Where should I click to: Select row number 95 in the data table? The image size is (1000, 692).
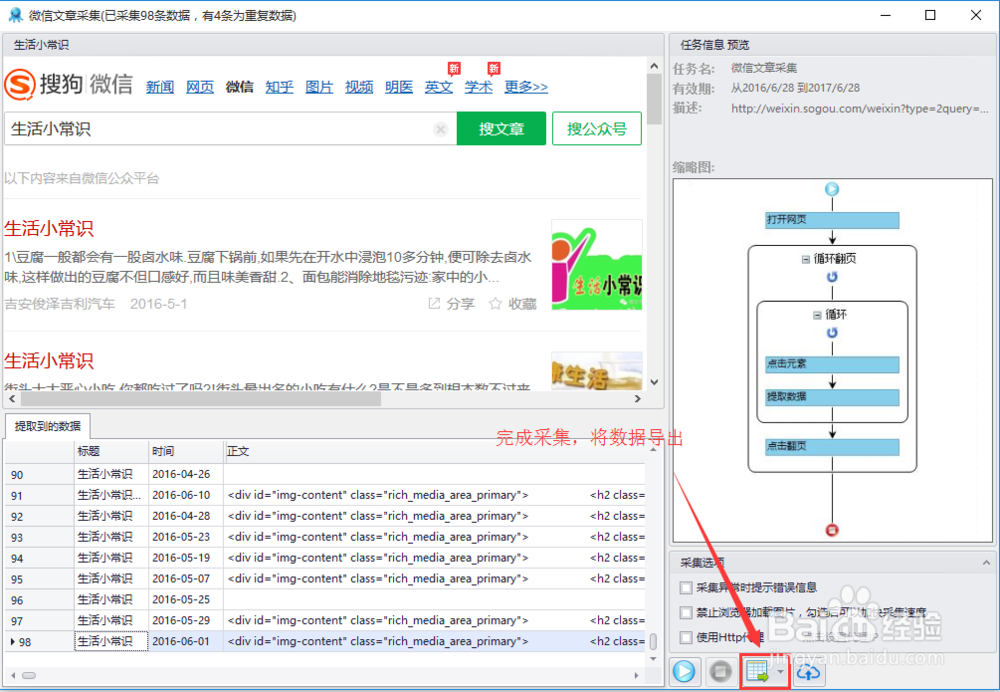click(40, 578)
